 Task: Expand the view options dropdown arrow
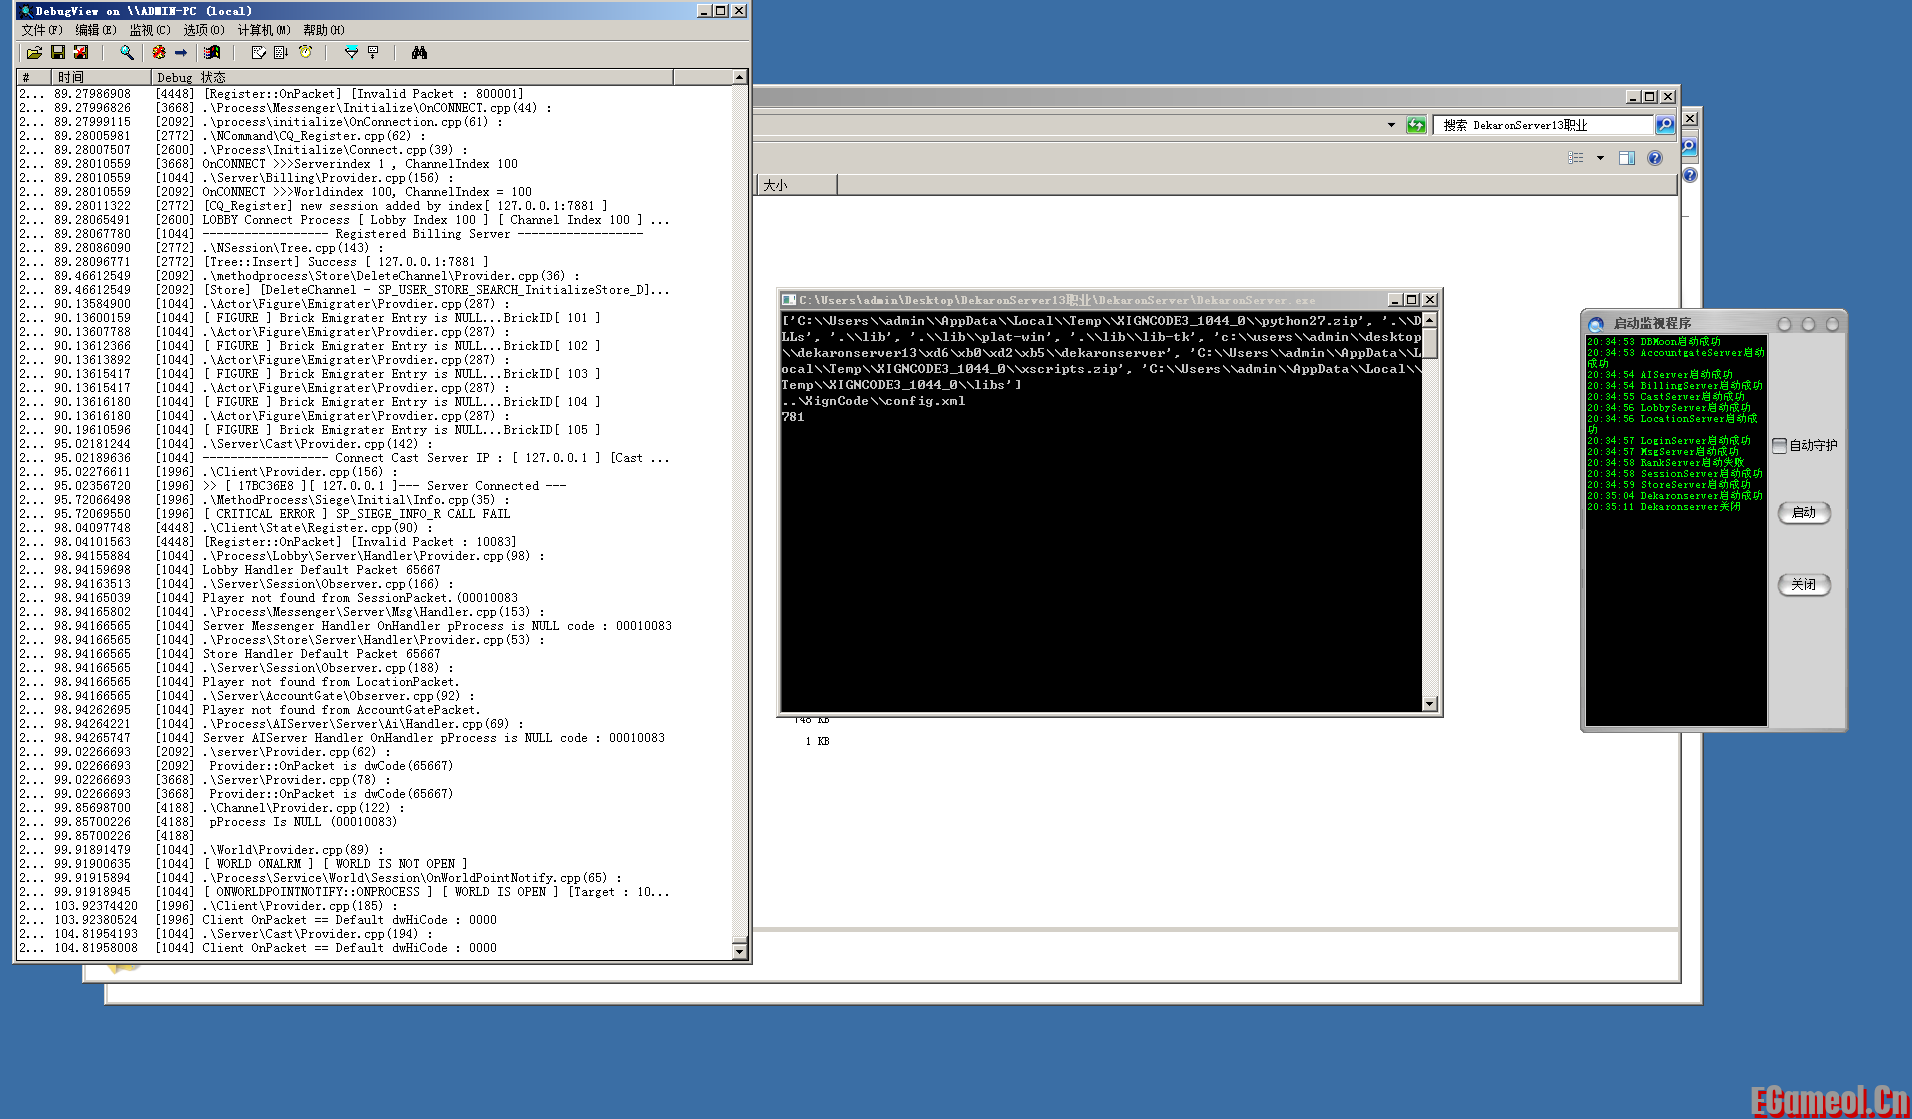pyautogui.click(x=1600, y=158)
